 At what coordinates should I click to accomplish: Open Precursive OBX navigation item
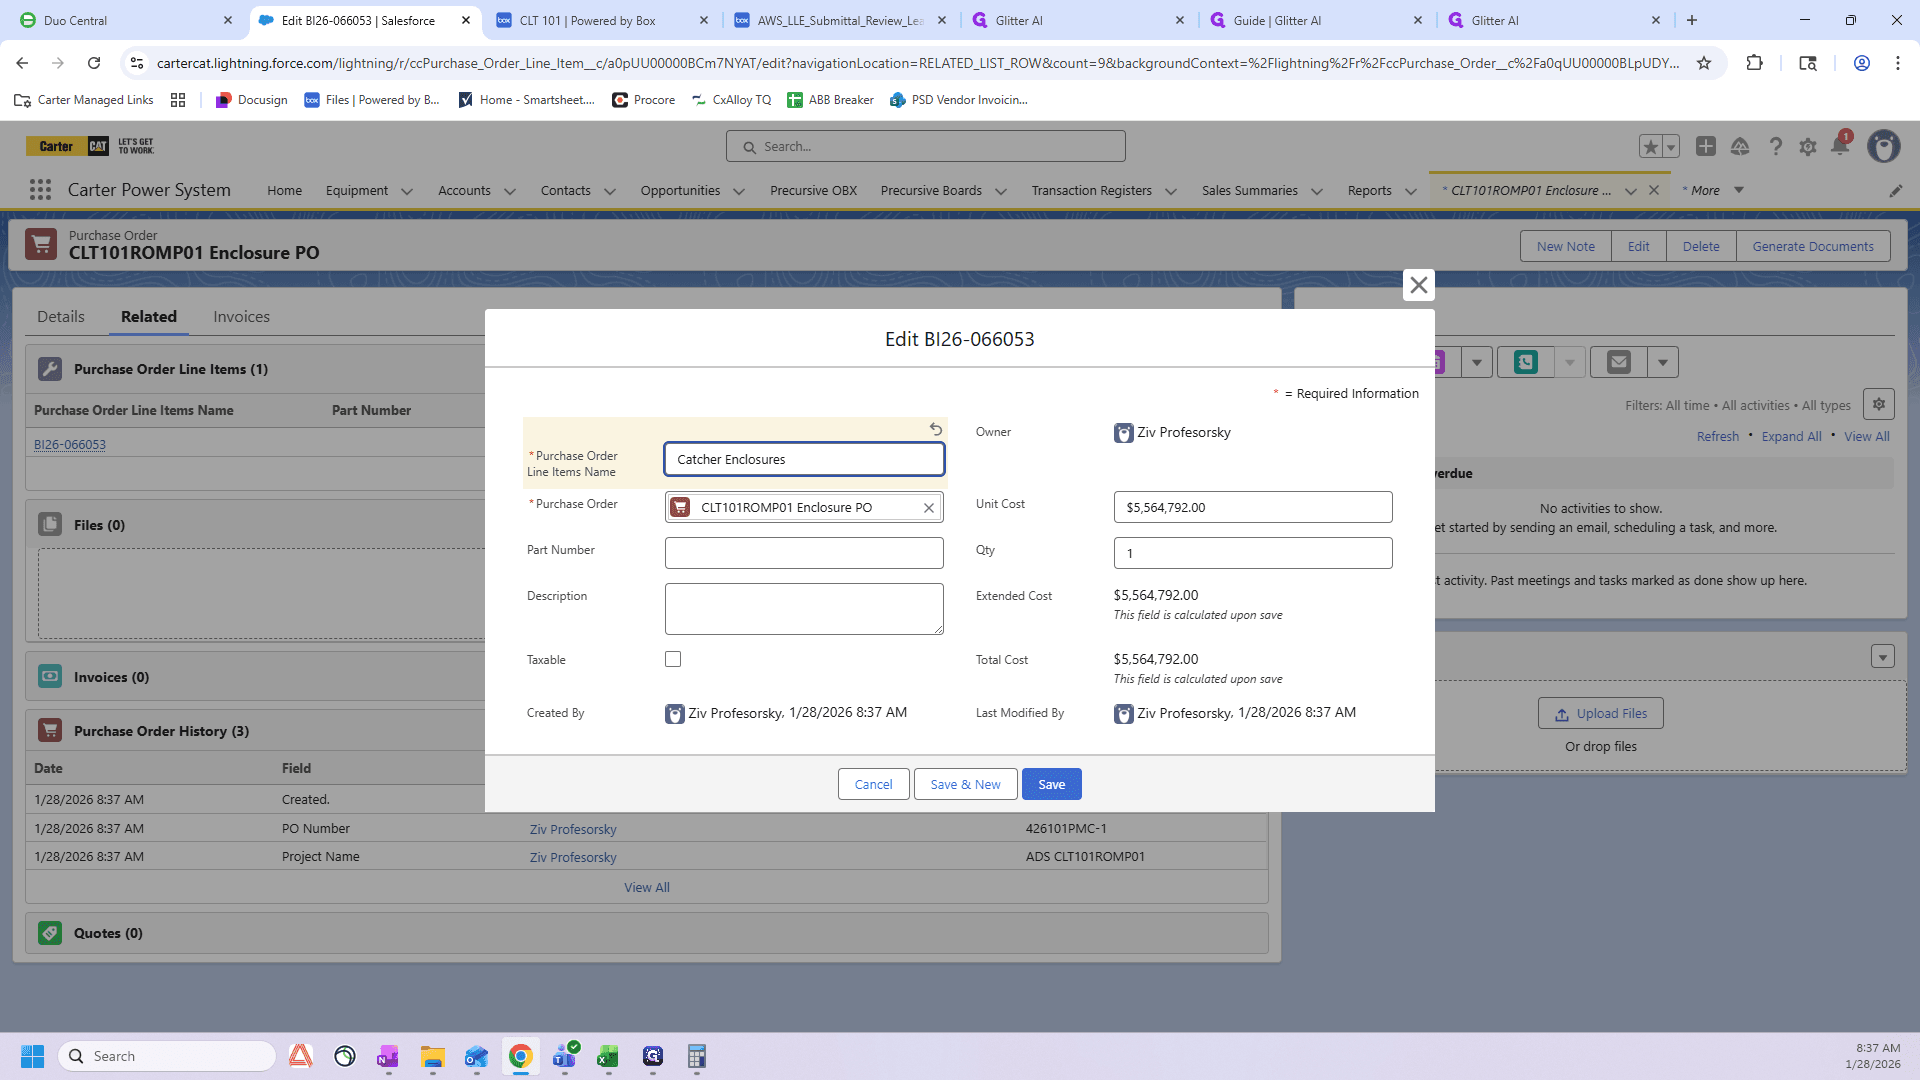coord(813,190)
